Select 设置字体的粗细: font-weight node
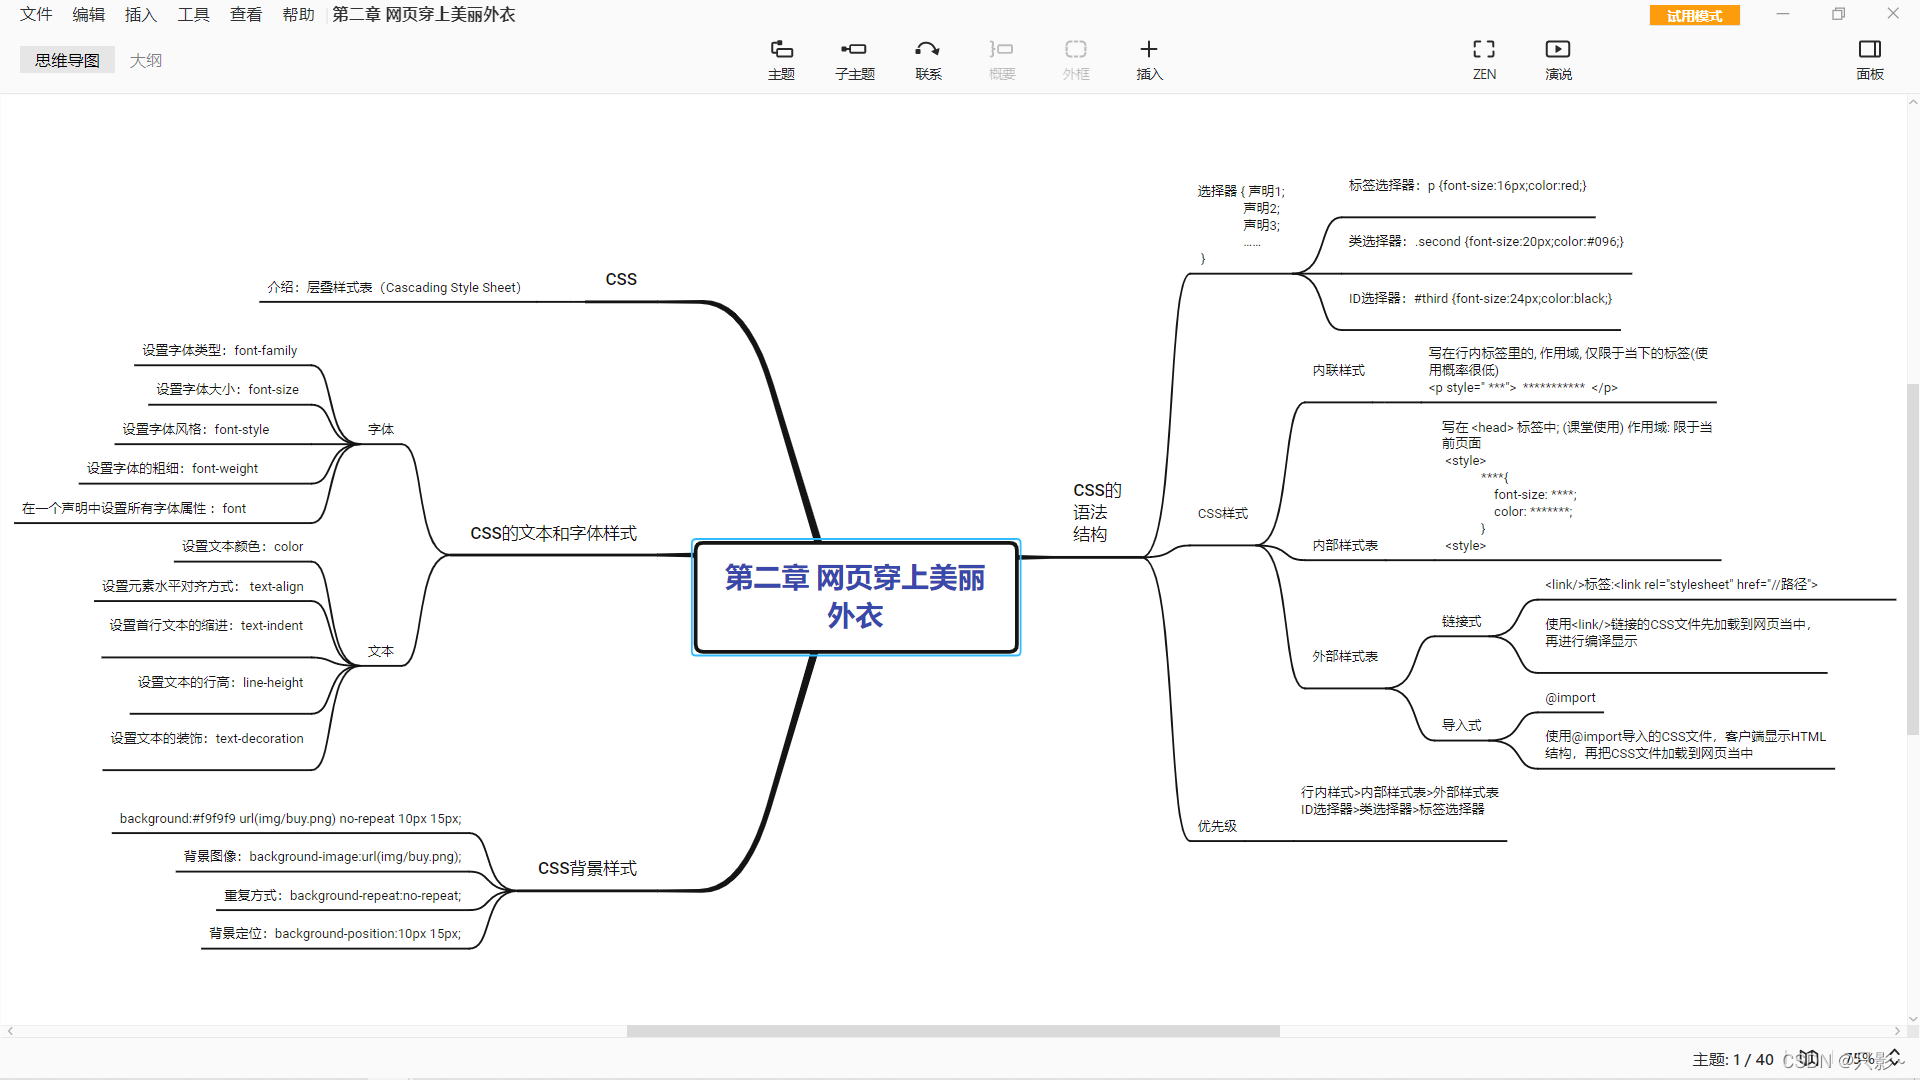Image resolution: width=1920 pixels, height=1080 pixels. (172, 468)
